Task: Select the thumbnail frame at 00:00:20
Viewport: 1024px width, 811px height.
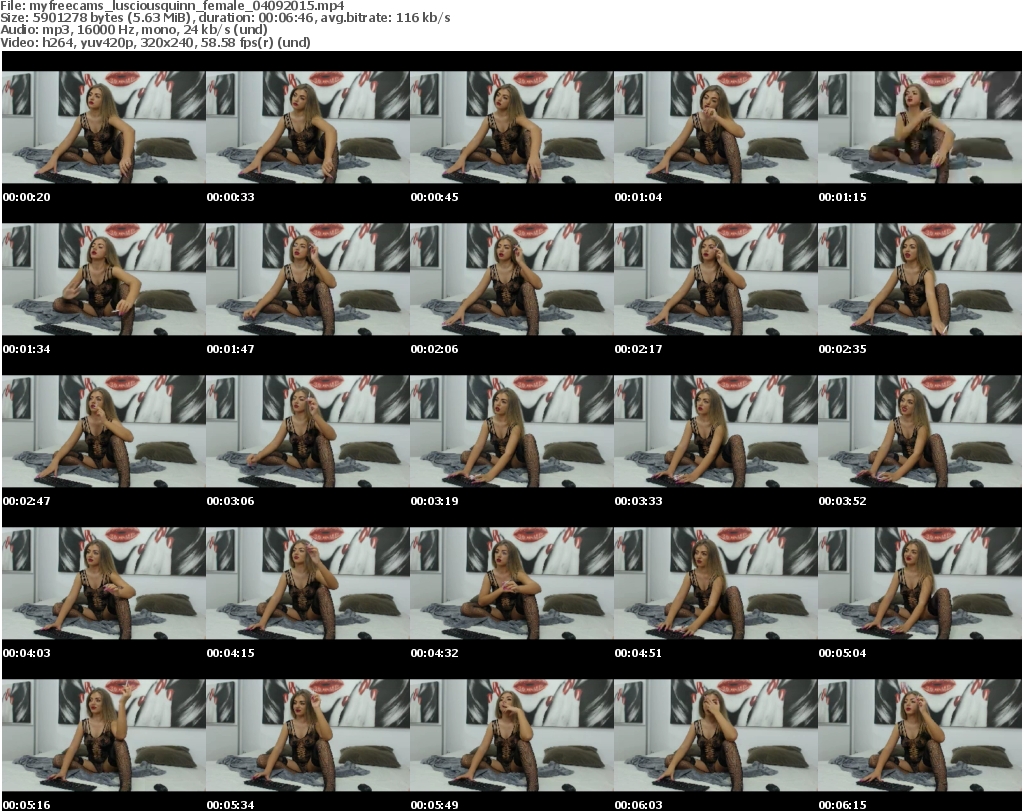Action: coord(104,127)
